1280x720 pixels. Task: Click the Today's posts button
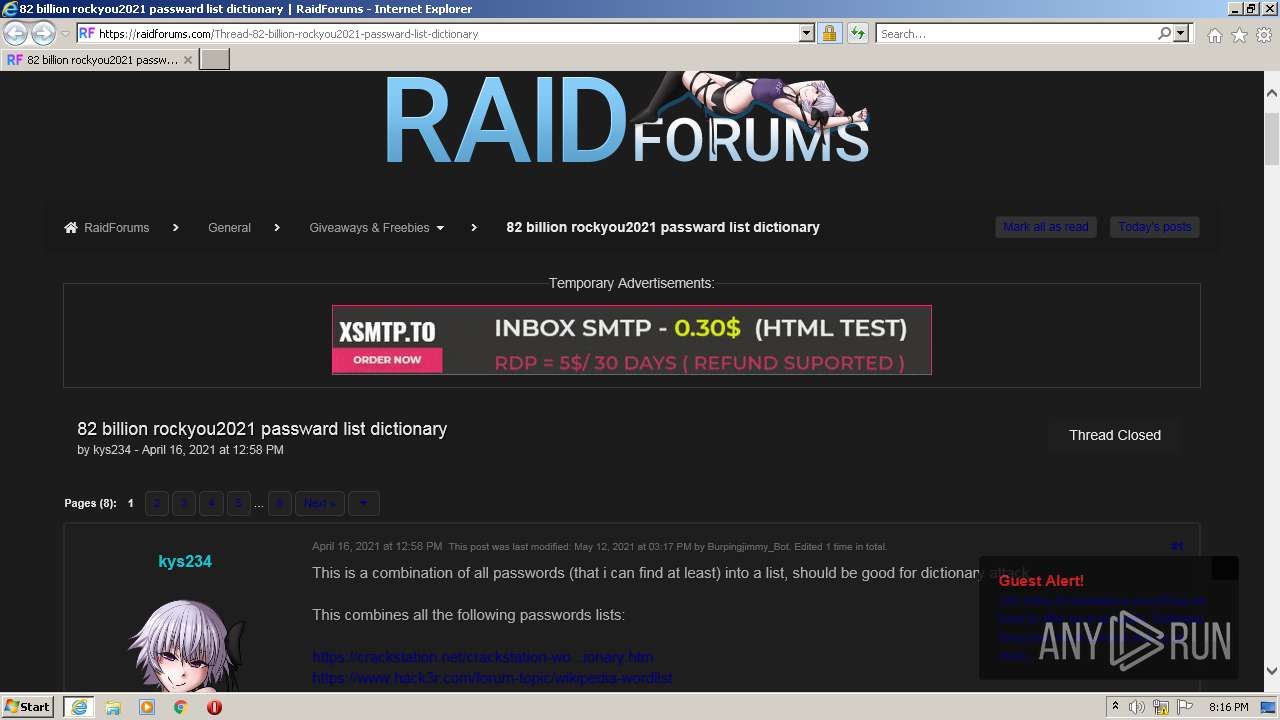1155,227
